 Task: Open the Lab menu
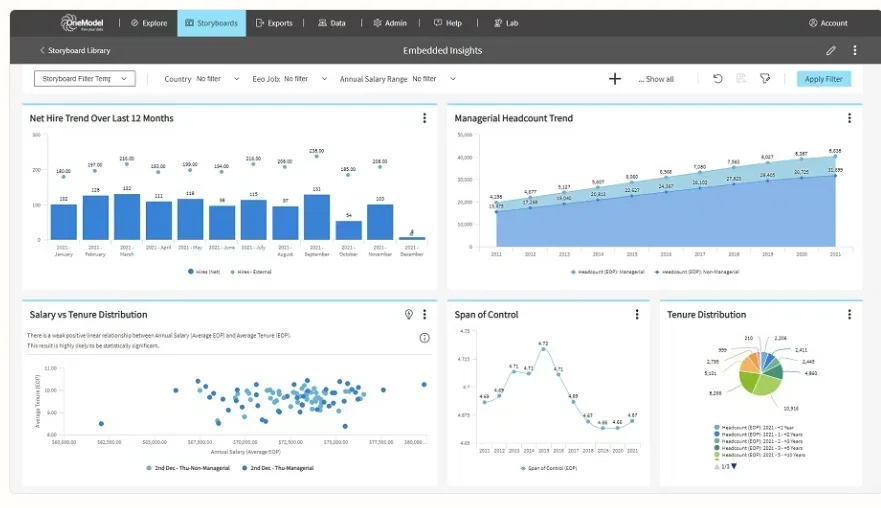coord(506,23)
